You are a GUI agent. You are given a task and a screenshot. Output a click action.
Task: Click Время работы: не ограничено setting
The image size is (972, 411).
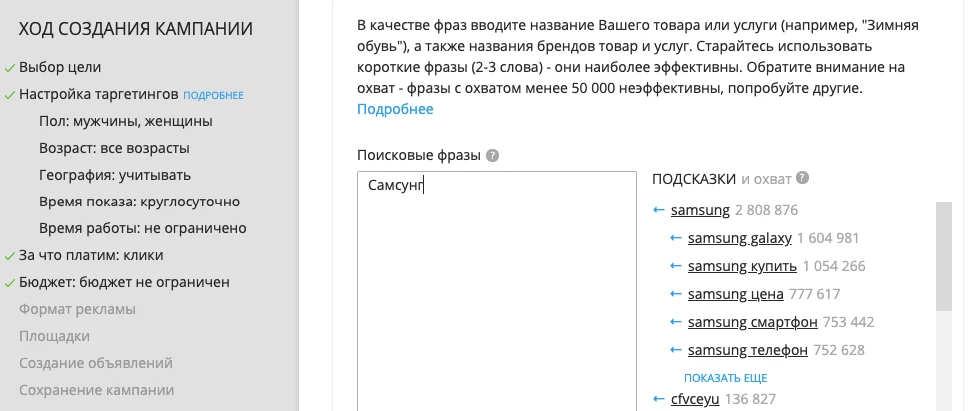click(143, 228)
